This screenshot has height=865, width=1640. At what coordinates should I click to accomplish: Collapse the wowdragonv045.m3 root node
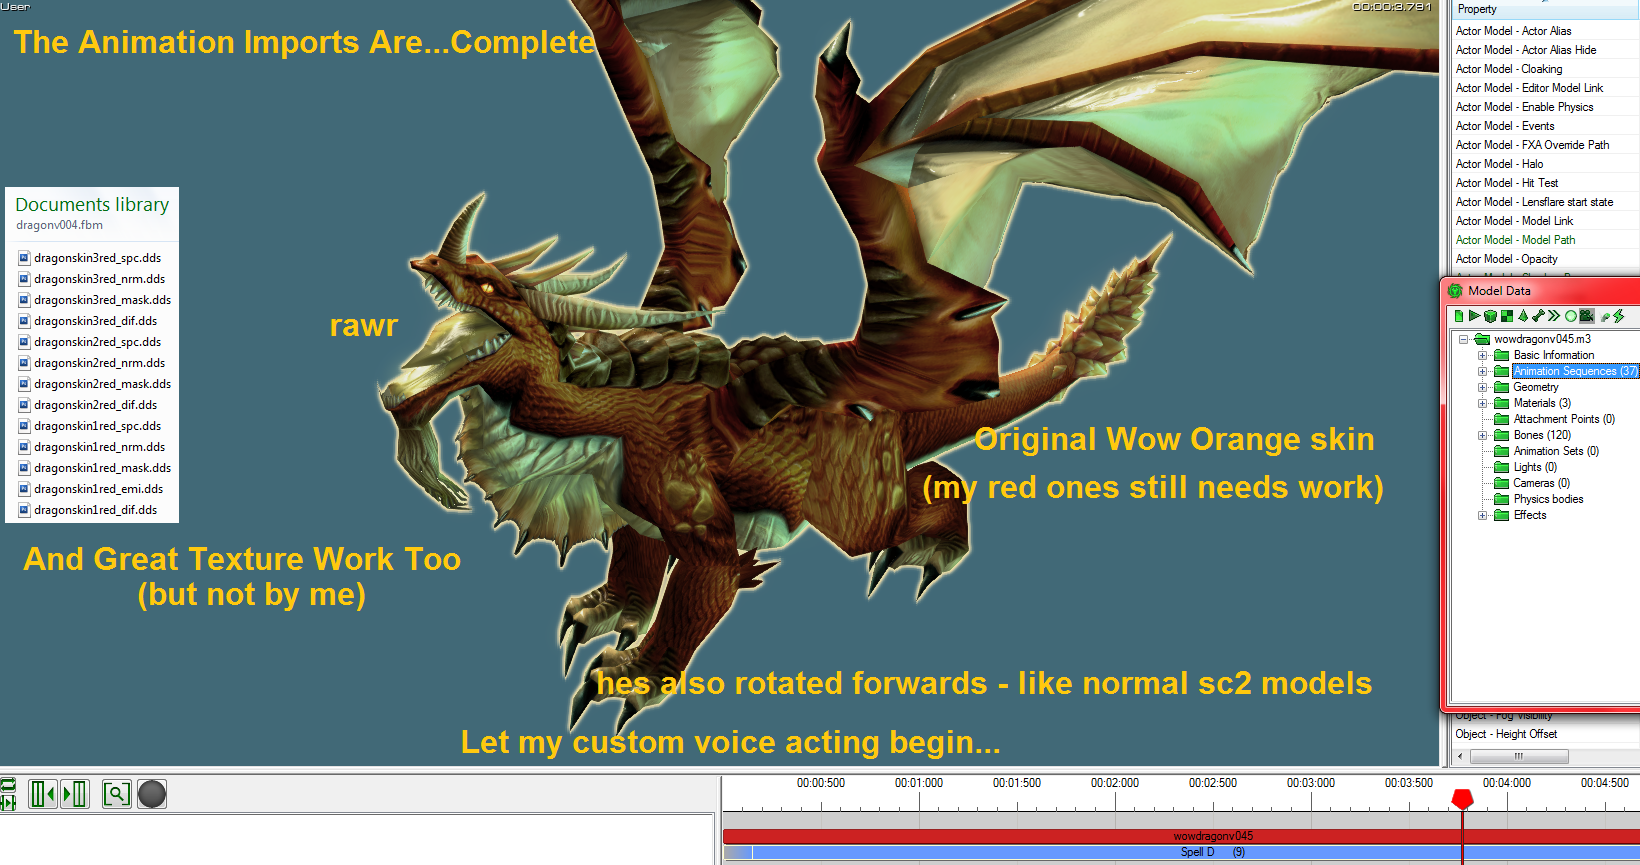click(1465, 339)
